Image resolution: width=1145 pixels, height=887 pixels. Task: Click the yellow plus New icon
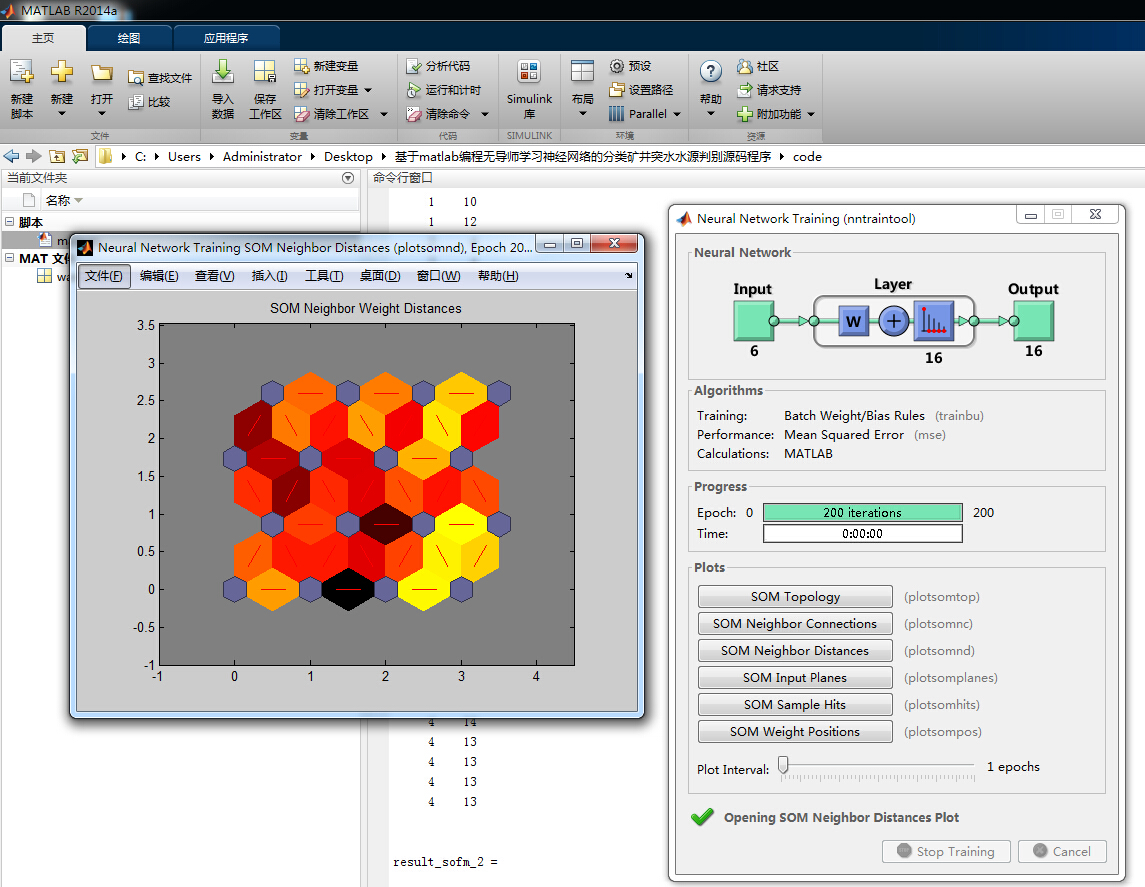[61, 72]
